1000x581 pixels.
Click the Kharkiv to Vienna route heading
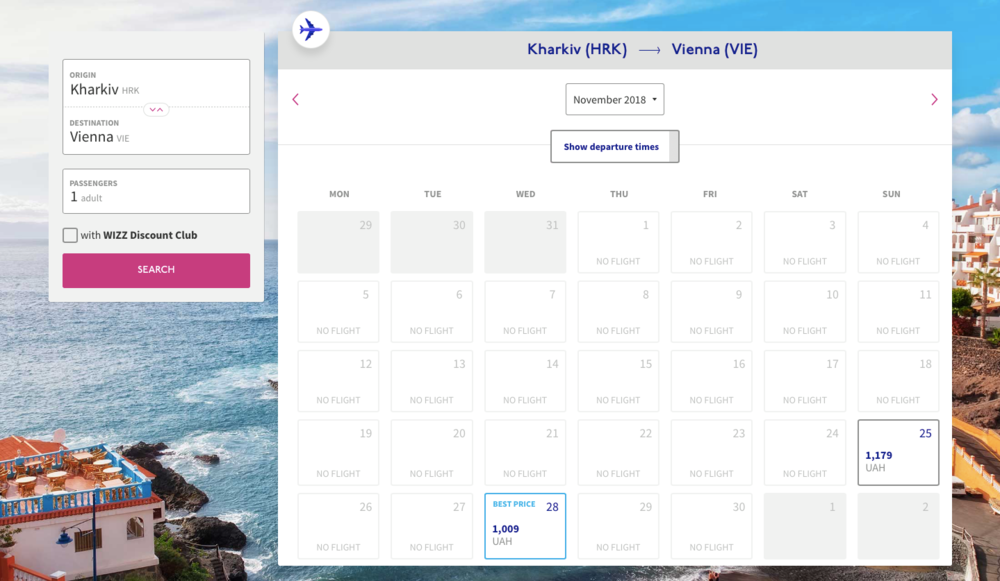(x=614, y=49)
